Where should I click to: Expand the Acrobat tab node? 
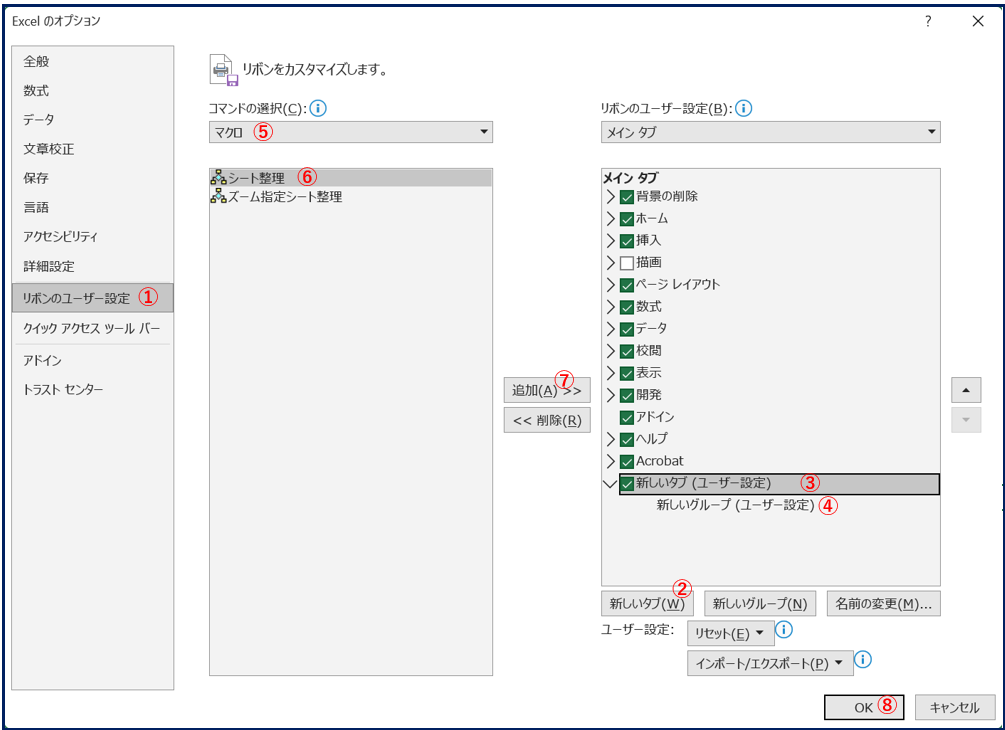tap(610, 461)
